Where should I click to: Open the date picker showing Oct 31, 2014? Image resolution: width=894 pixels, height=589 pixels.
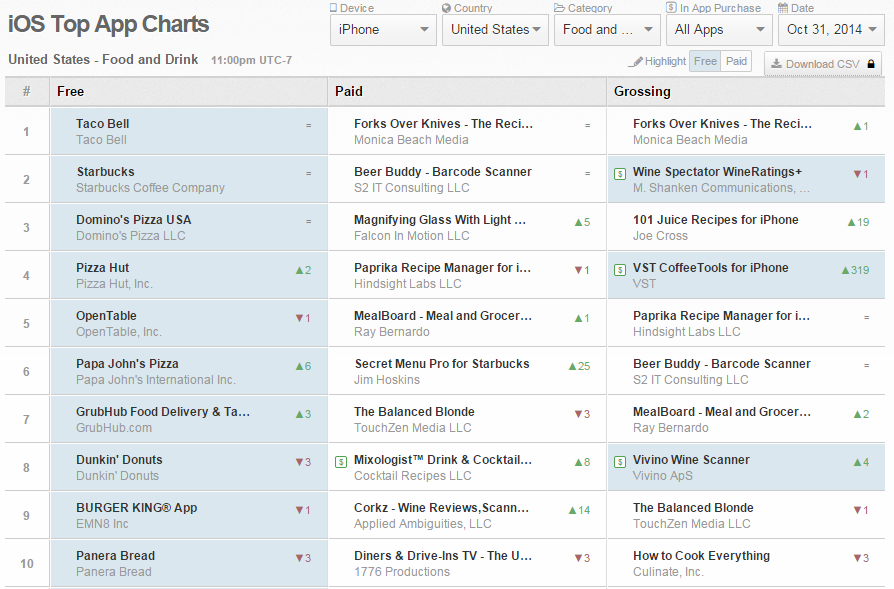click(830, 30)
